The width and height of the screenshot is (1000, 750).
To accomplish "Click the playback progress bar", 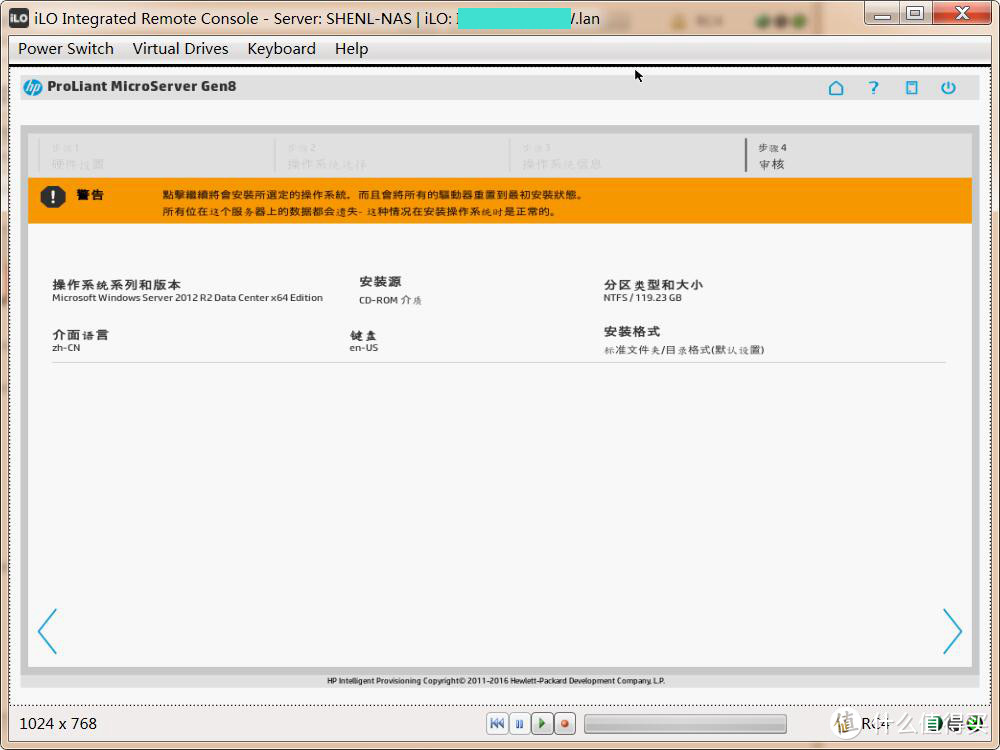I will (x=685, y=723).
